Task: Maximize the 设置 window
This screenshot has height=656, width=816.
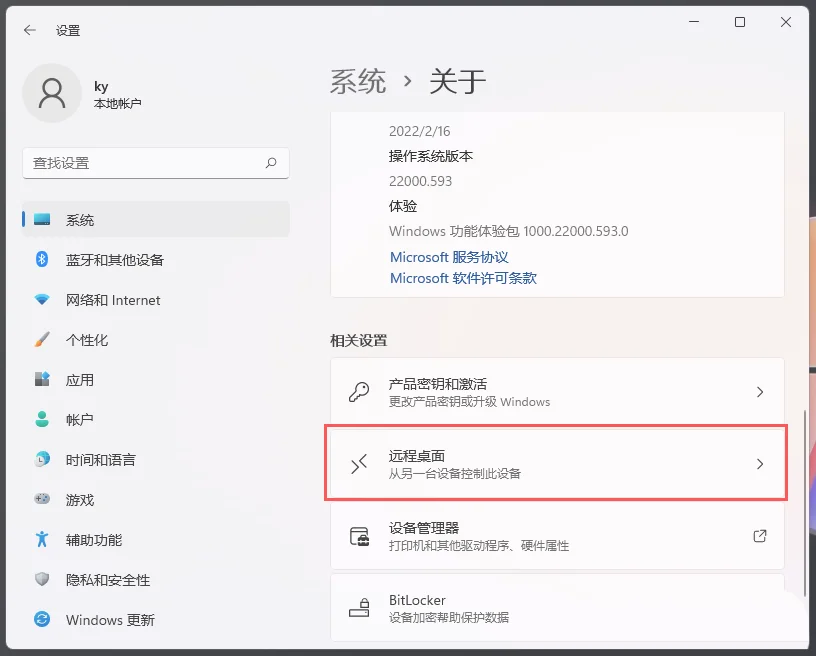Action: 740,22
